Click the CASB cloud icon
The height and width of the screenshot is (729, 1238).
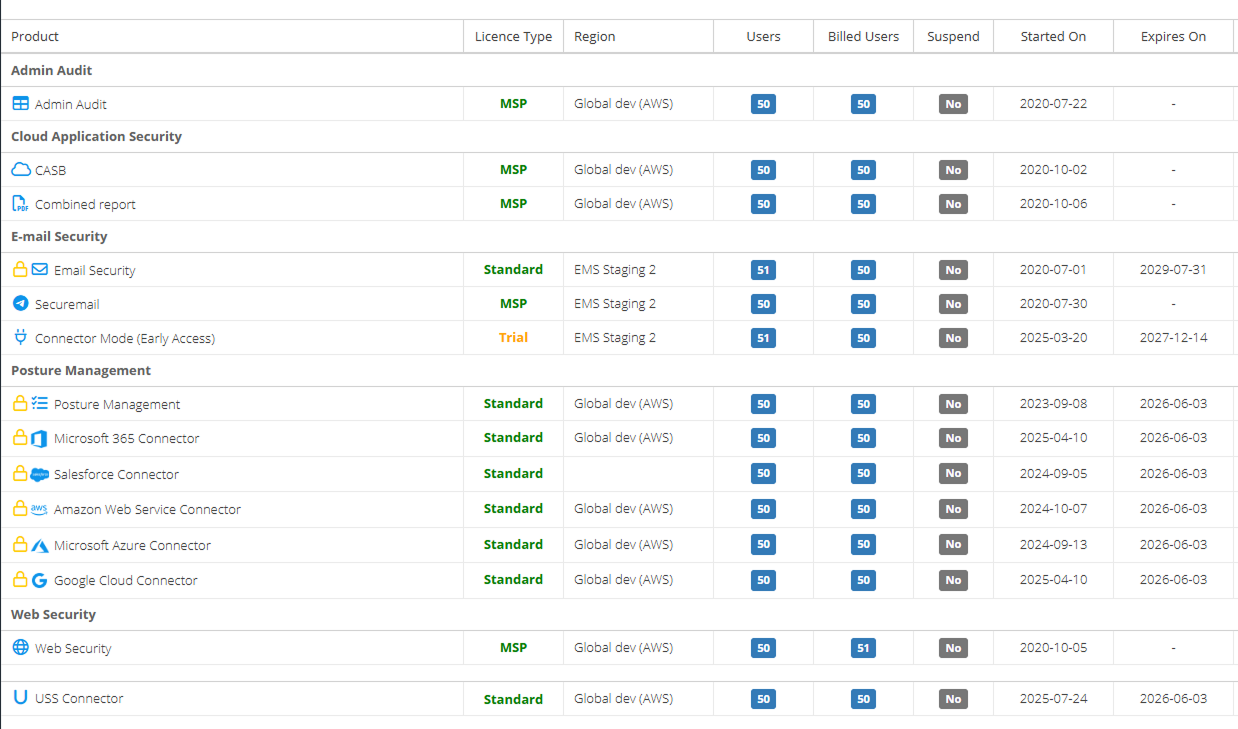click(x=20, y=169)
